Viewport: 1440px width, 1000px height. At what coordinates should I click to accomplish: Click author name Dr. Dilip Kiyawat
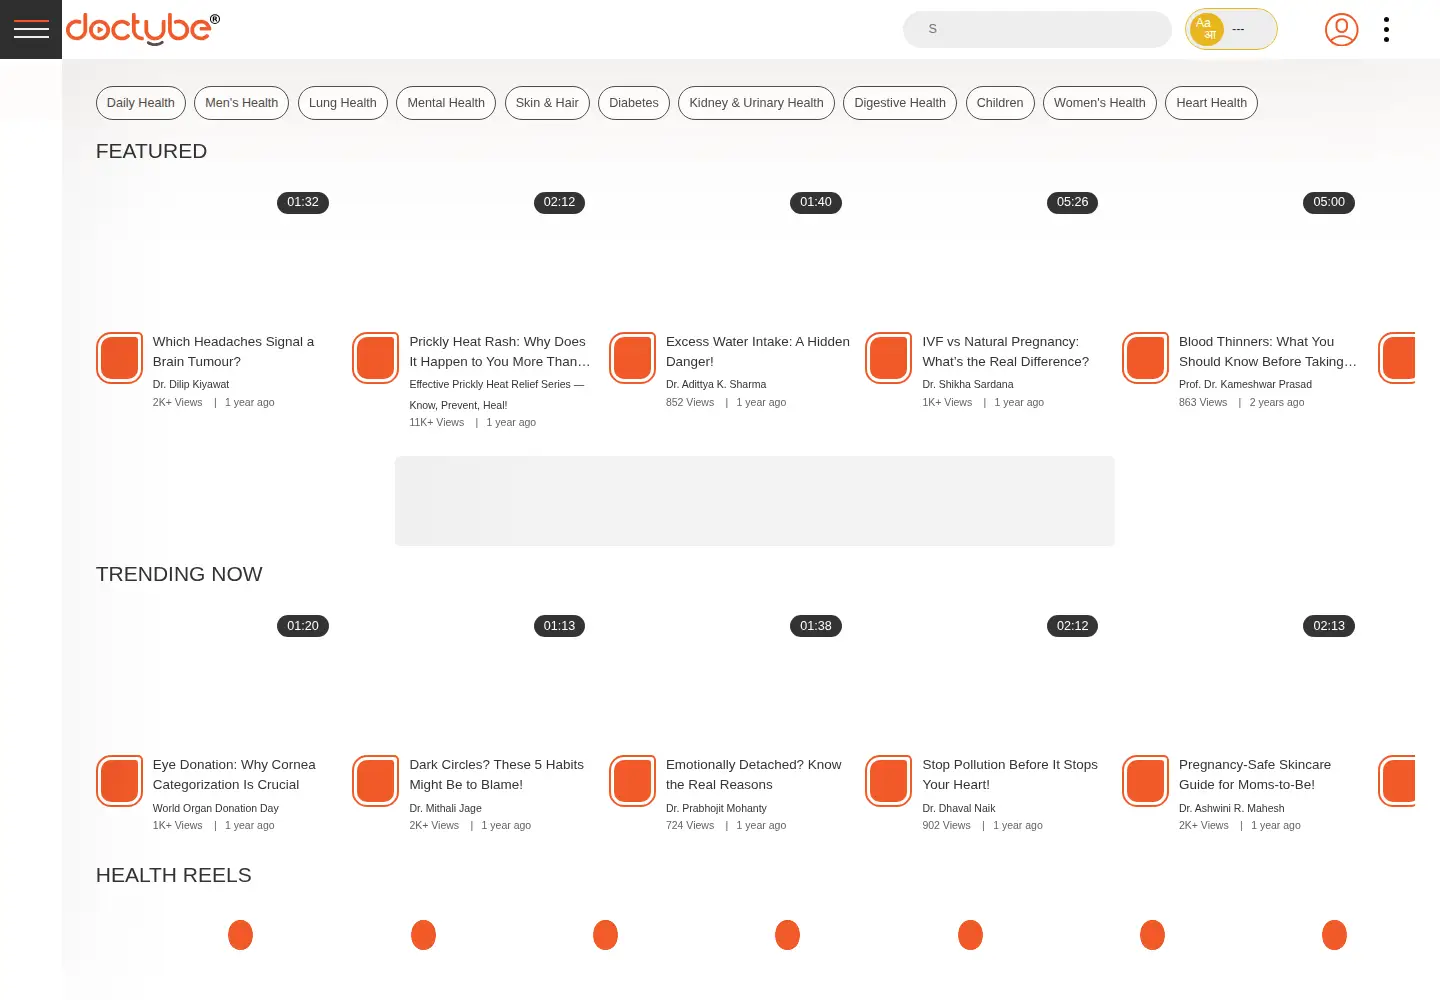pos(191,385)
